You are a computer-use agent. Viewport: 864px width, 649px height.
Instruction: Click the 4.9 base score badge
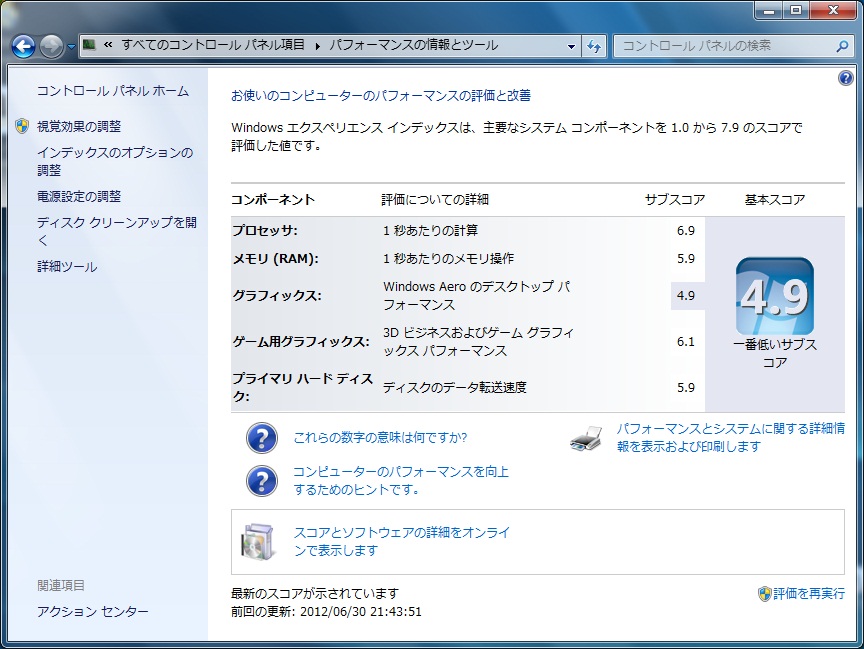coord(775,296)
